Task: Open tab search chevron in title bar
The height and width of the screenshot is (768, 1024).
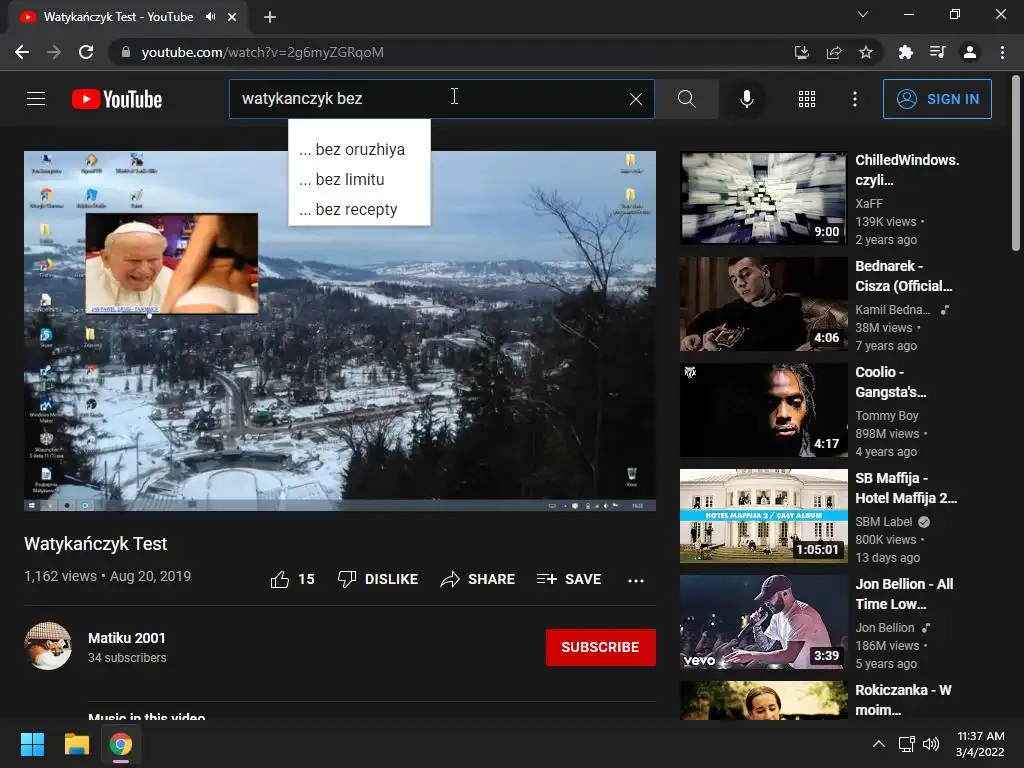Action: click(863, 14)
